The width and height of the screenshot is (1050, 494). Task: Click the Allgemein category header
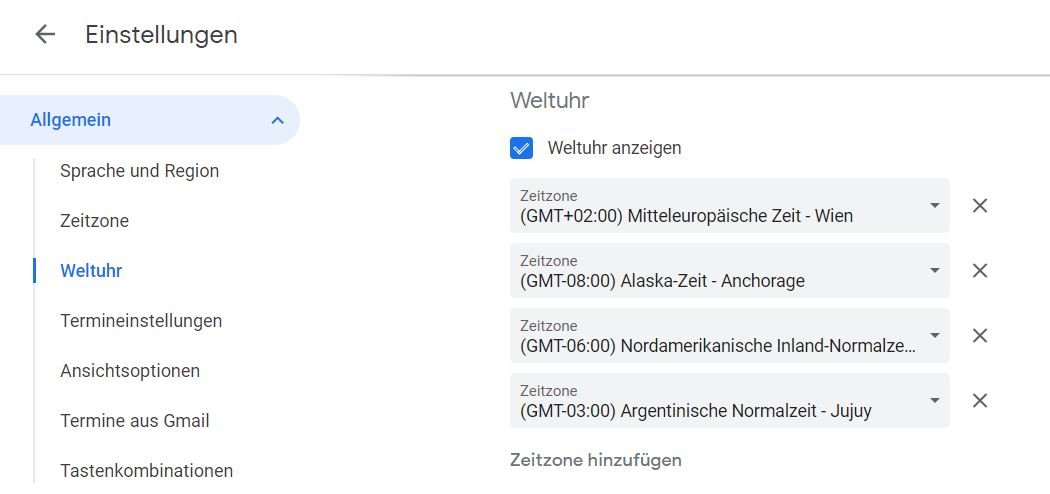coord(71,121)
